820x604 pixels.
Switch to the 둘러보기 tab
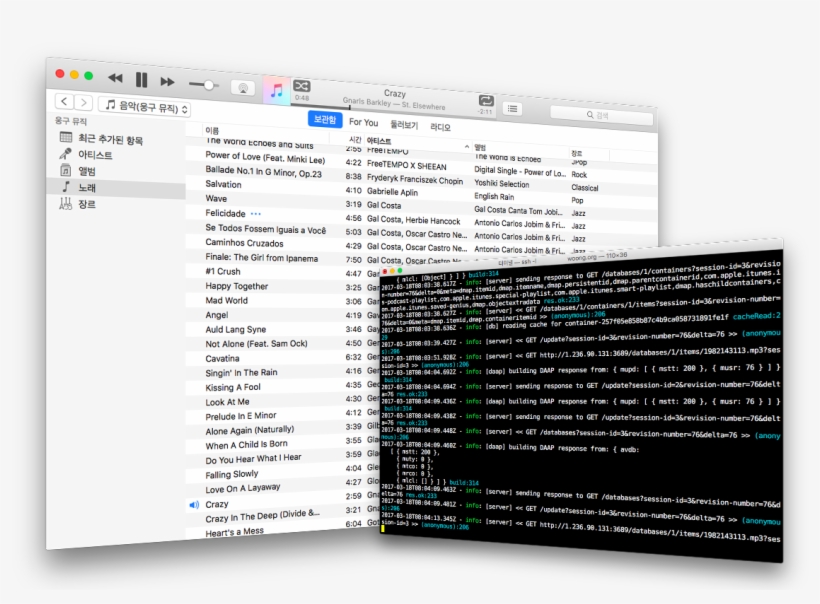[404, 124]
